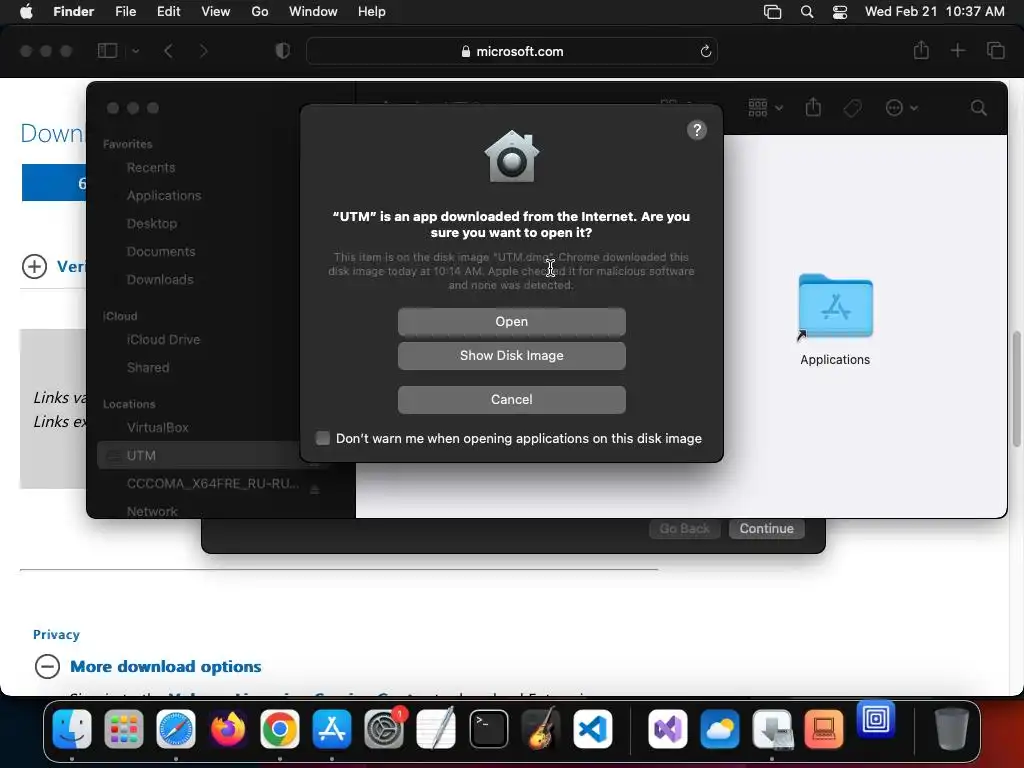Select Network in Finder sidebar
Viewport: 1024px width, 768px height.
click(152, 511)
